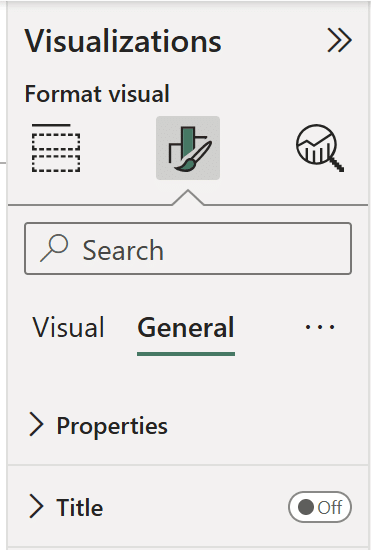
Task: Toggle the Title switch on
Action: click(x=320, y=507)
